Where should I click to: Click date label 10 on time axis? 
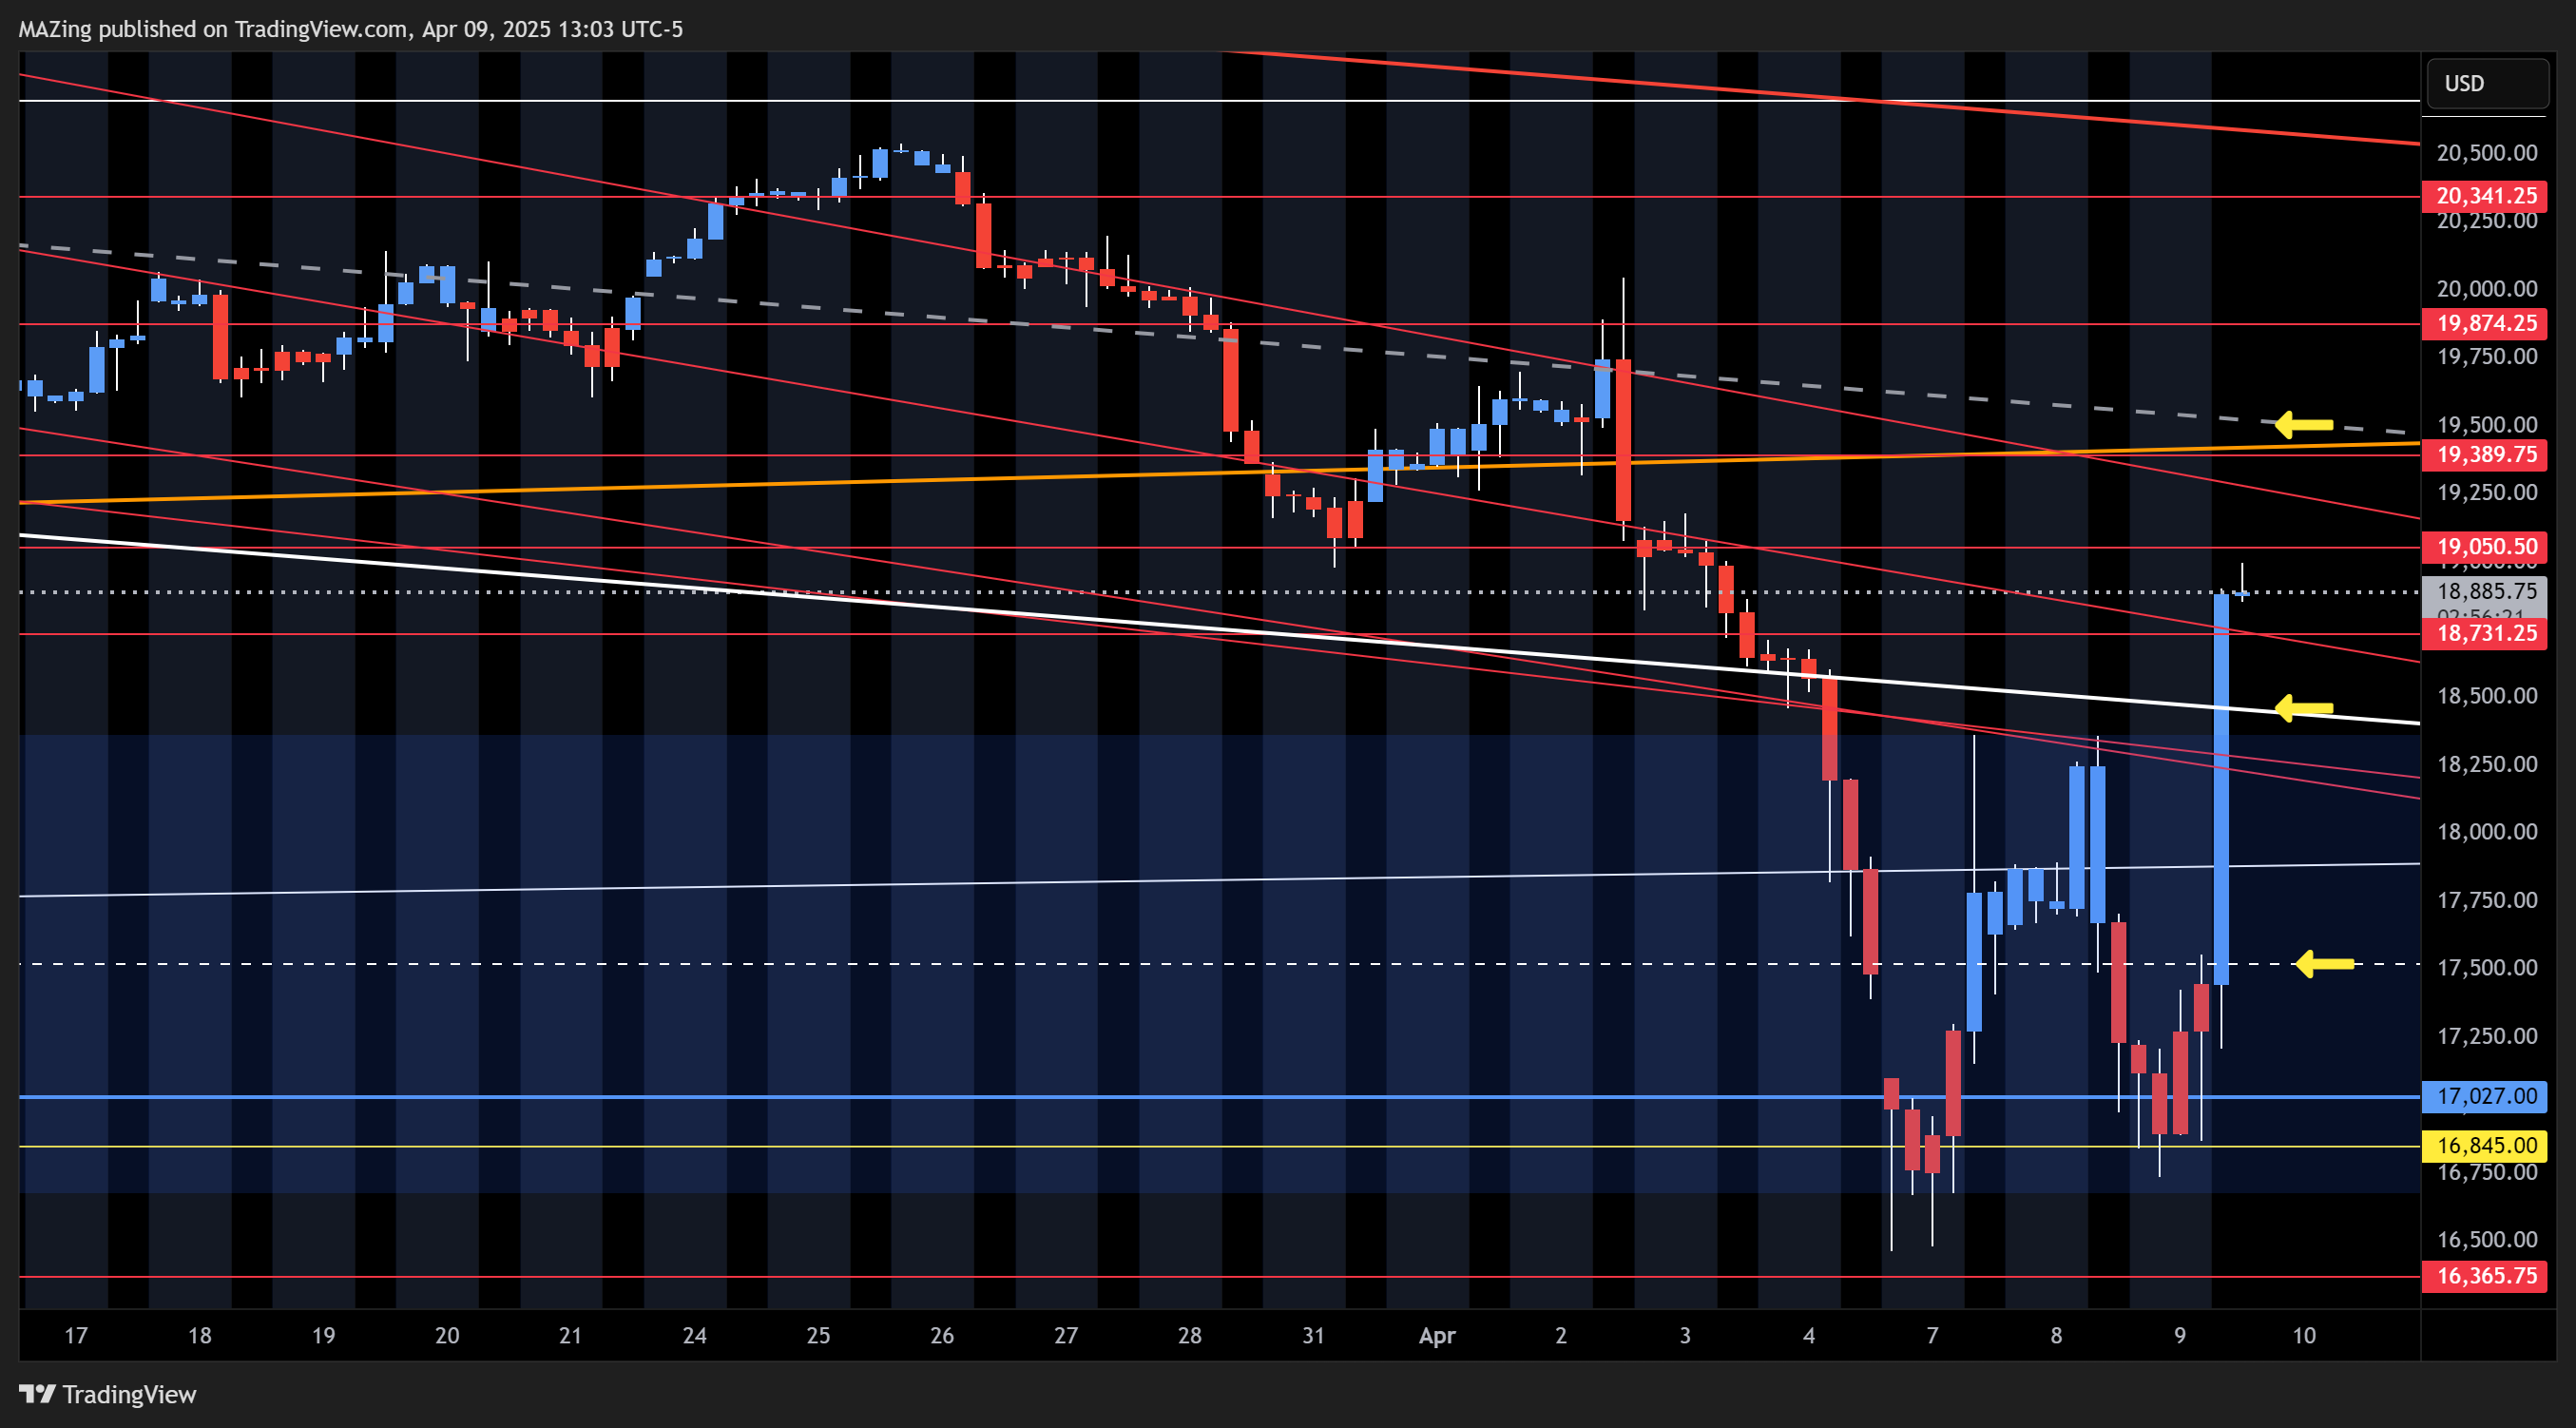pos(2304,1336)
